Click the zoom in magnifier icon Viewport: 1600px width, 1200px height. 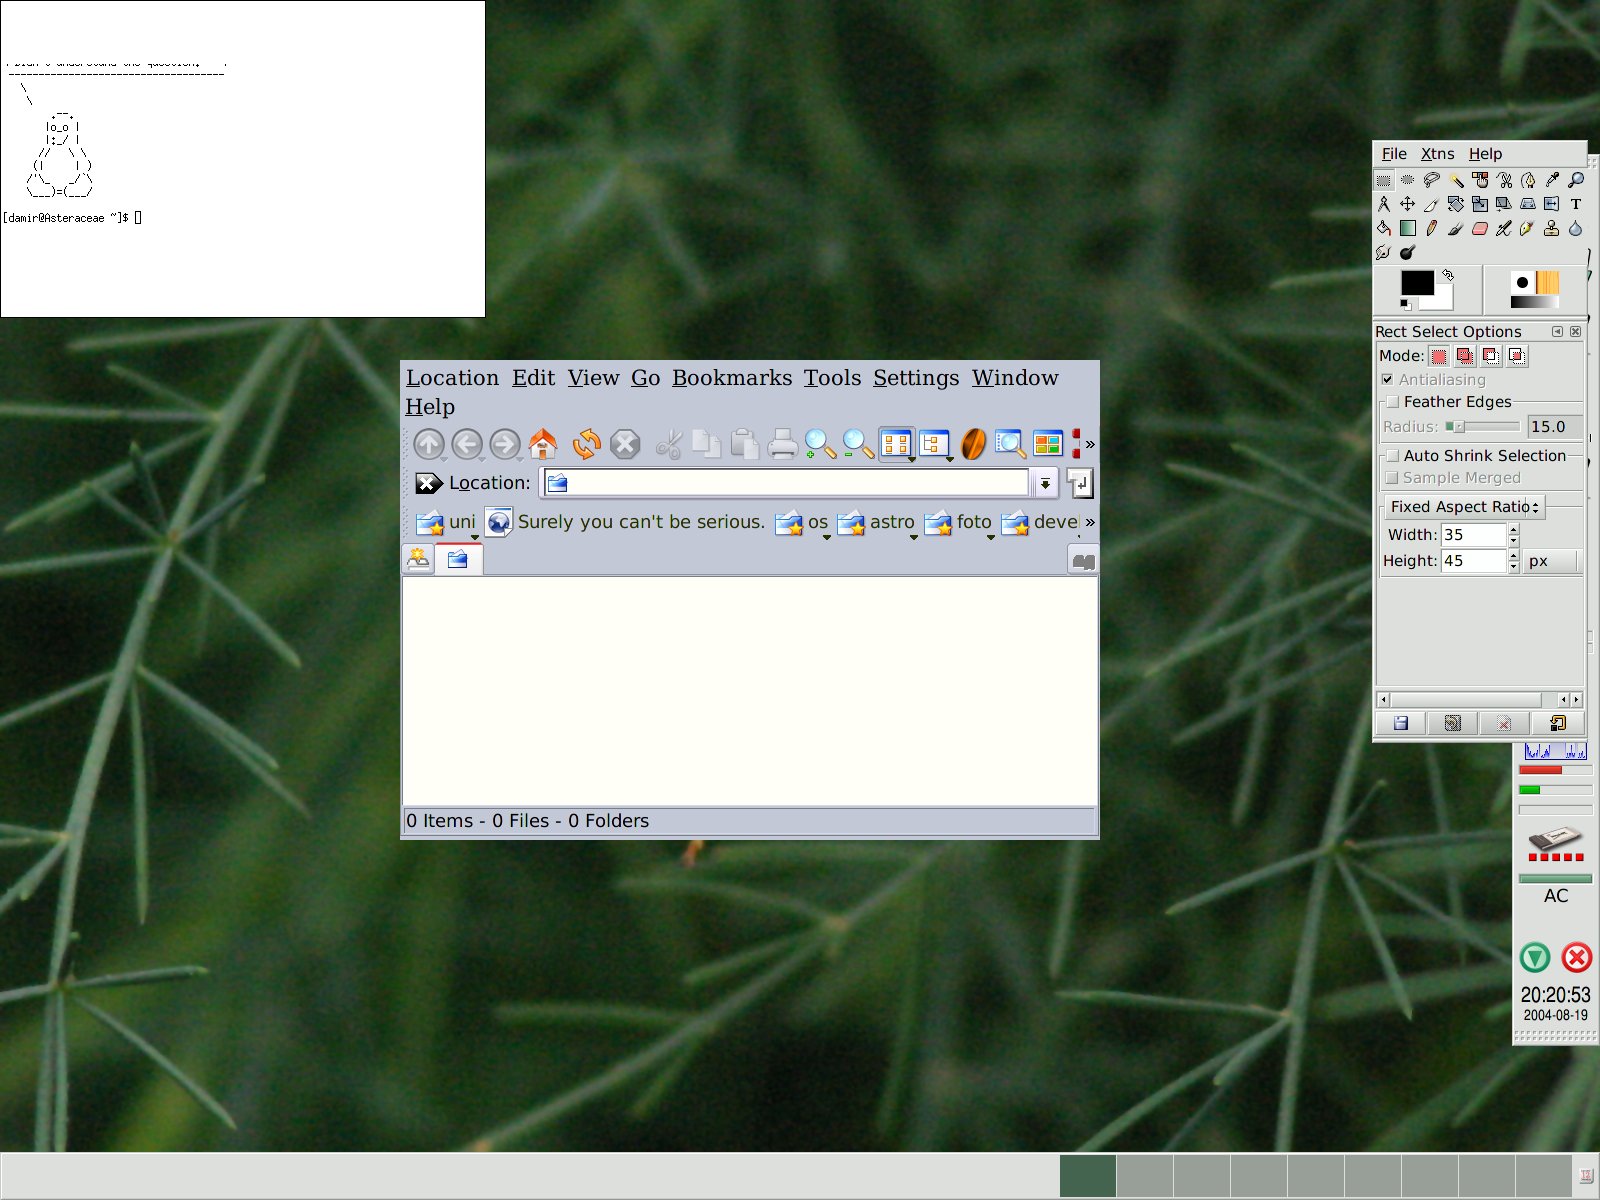[x=820, y=444]
